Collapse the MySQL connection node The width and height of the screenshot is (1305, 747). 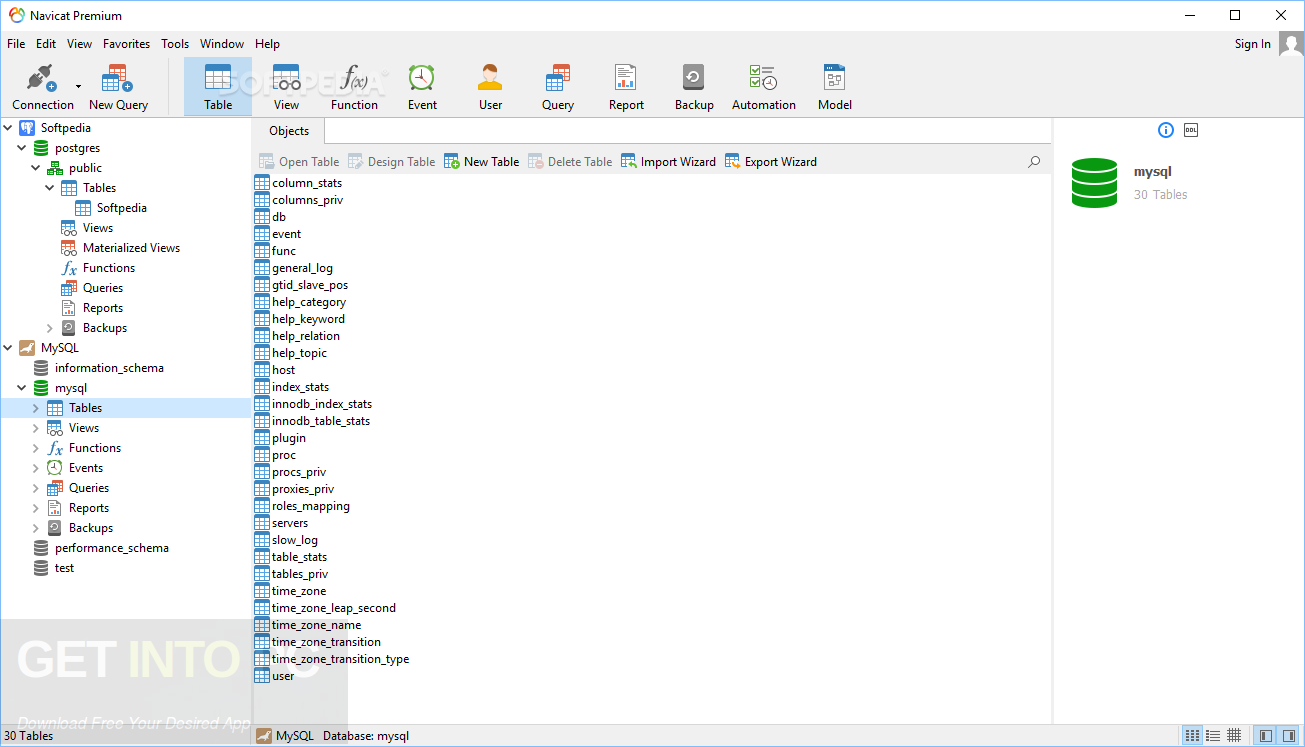[x=9, y=348]
